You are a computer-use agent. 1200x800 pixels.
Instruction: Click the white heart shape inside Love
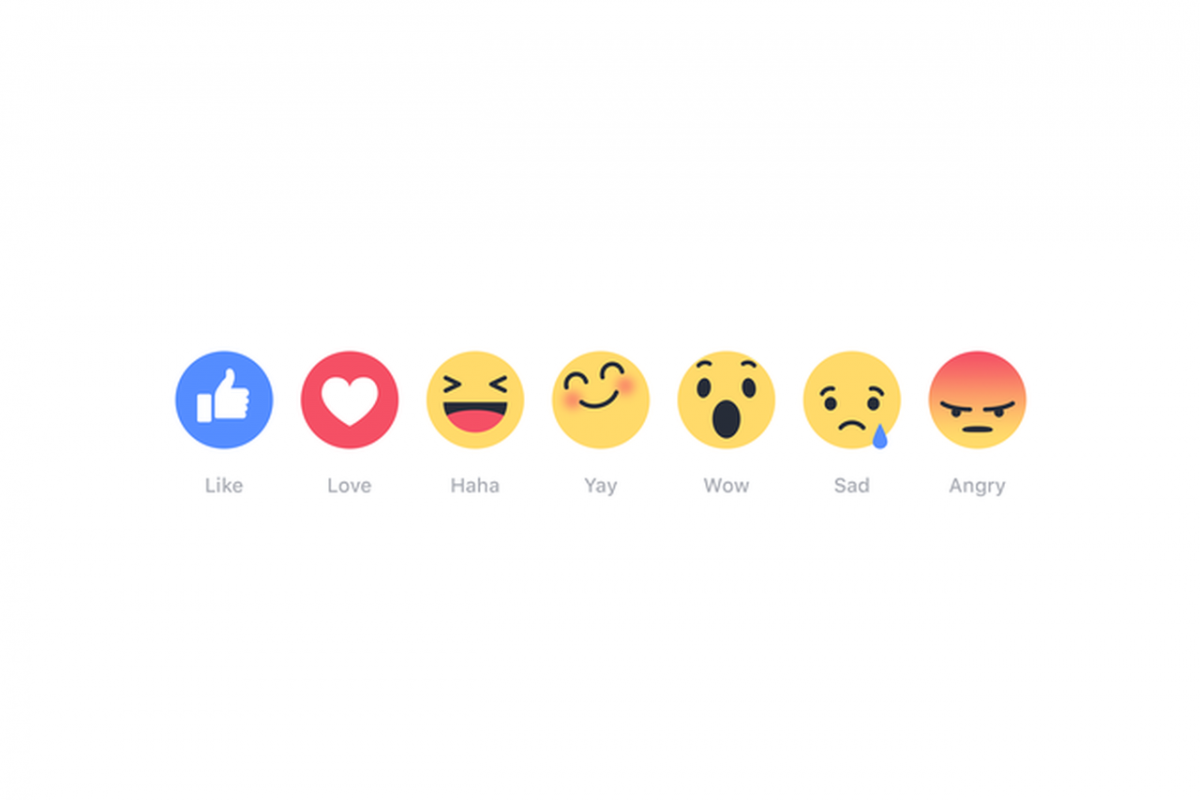click(350, 402)
